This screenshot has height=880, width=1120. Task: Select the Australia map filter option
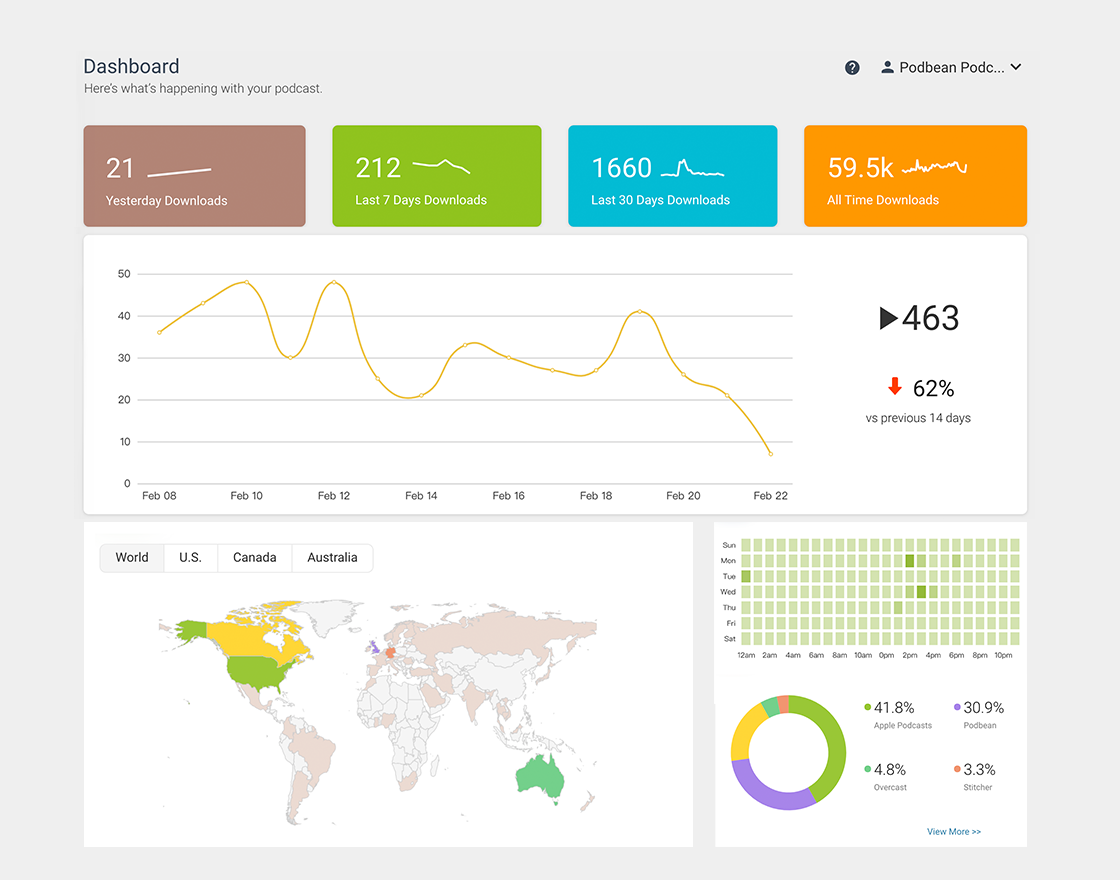(x=332, y=557)
